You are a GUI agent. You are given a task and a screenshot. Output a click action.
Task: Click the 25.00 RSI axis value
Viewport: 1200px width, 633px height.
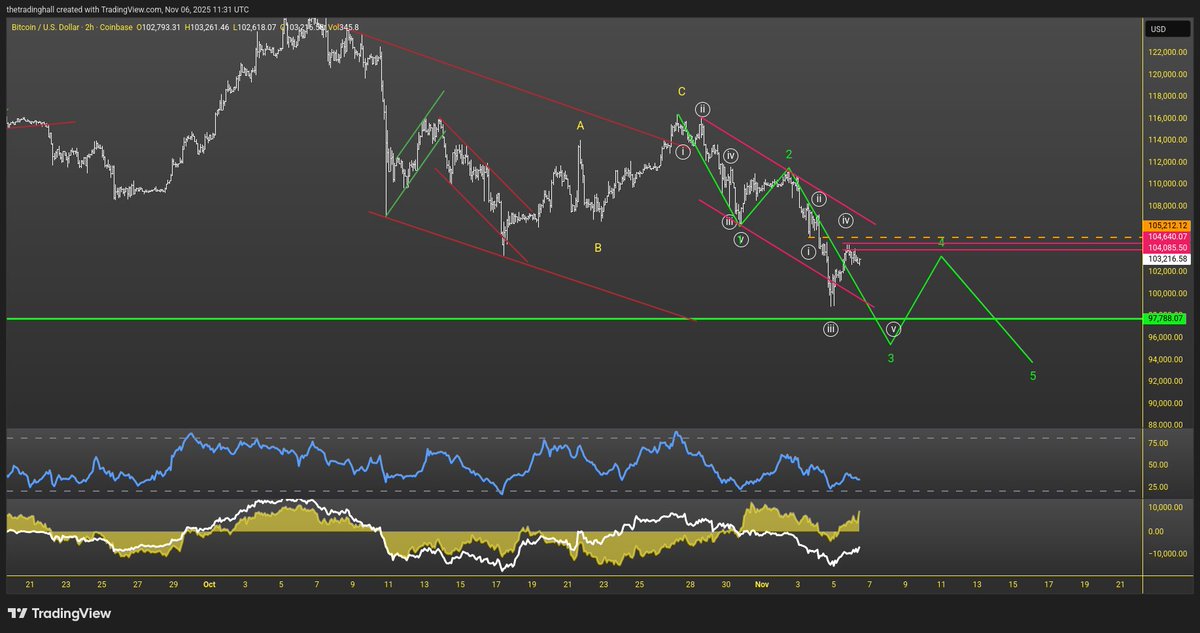pyautogui.click(x=1157, y=487)
